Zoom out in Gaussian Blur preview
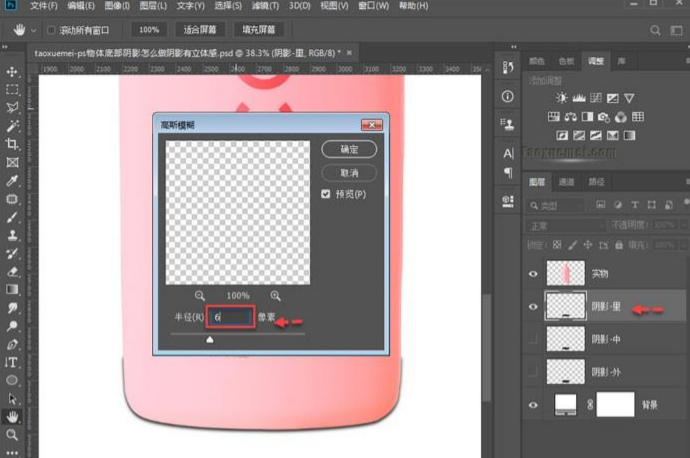The image size is (690, 458). click(200, 296)
